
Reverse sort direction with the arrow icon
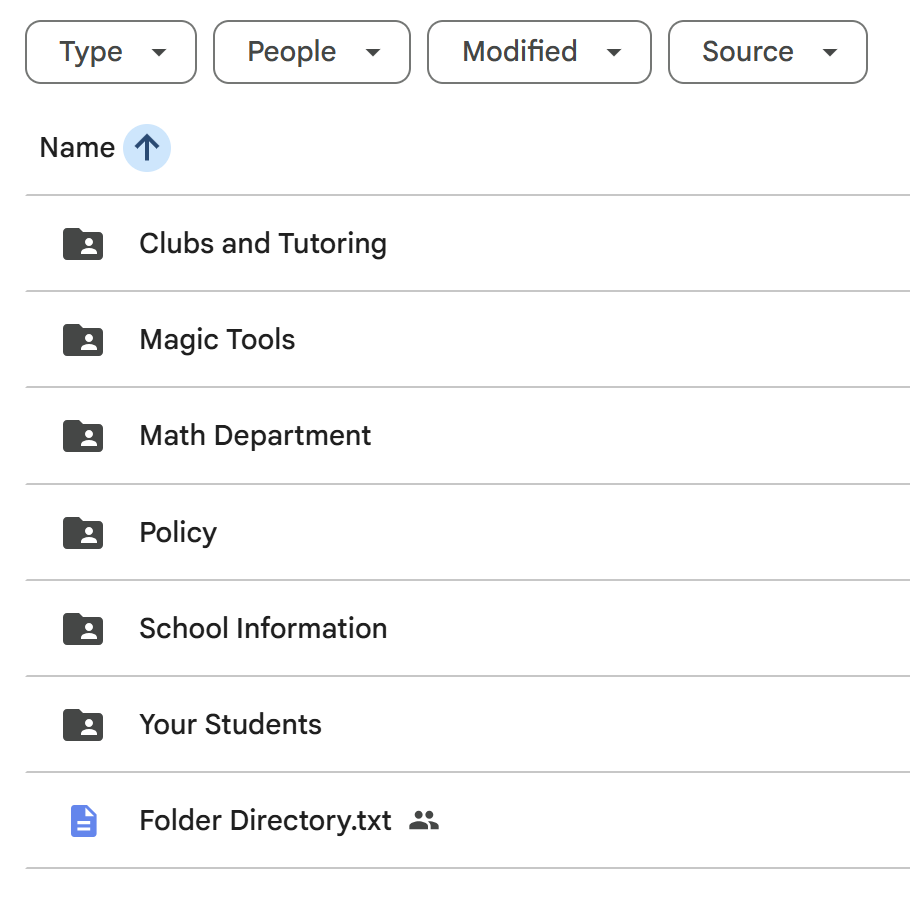click(147, 148)
